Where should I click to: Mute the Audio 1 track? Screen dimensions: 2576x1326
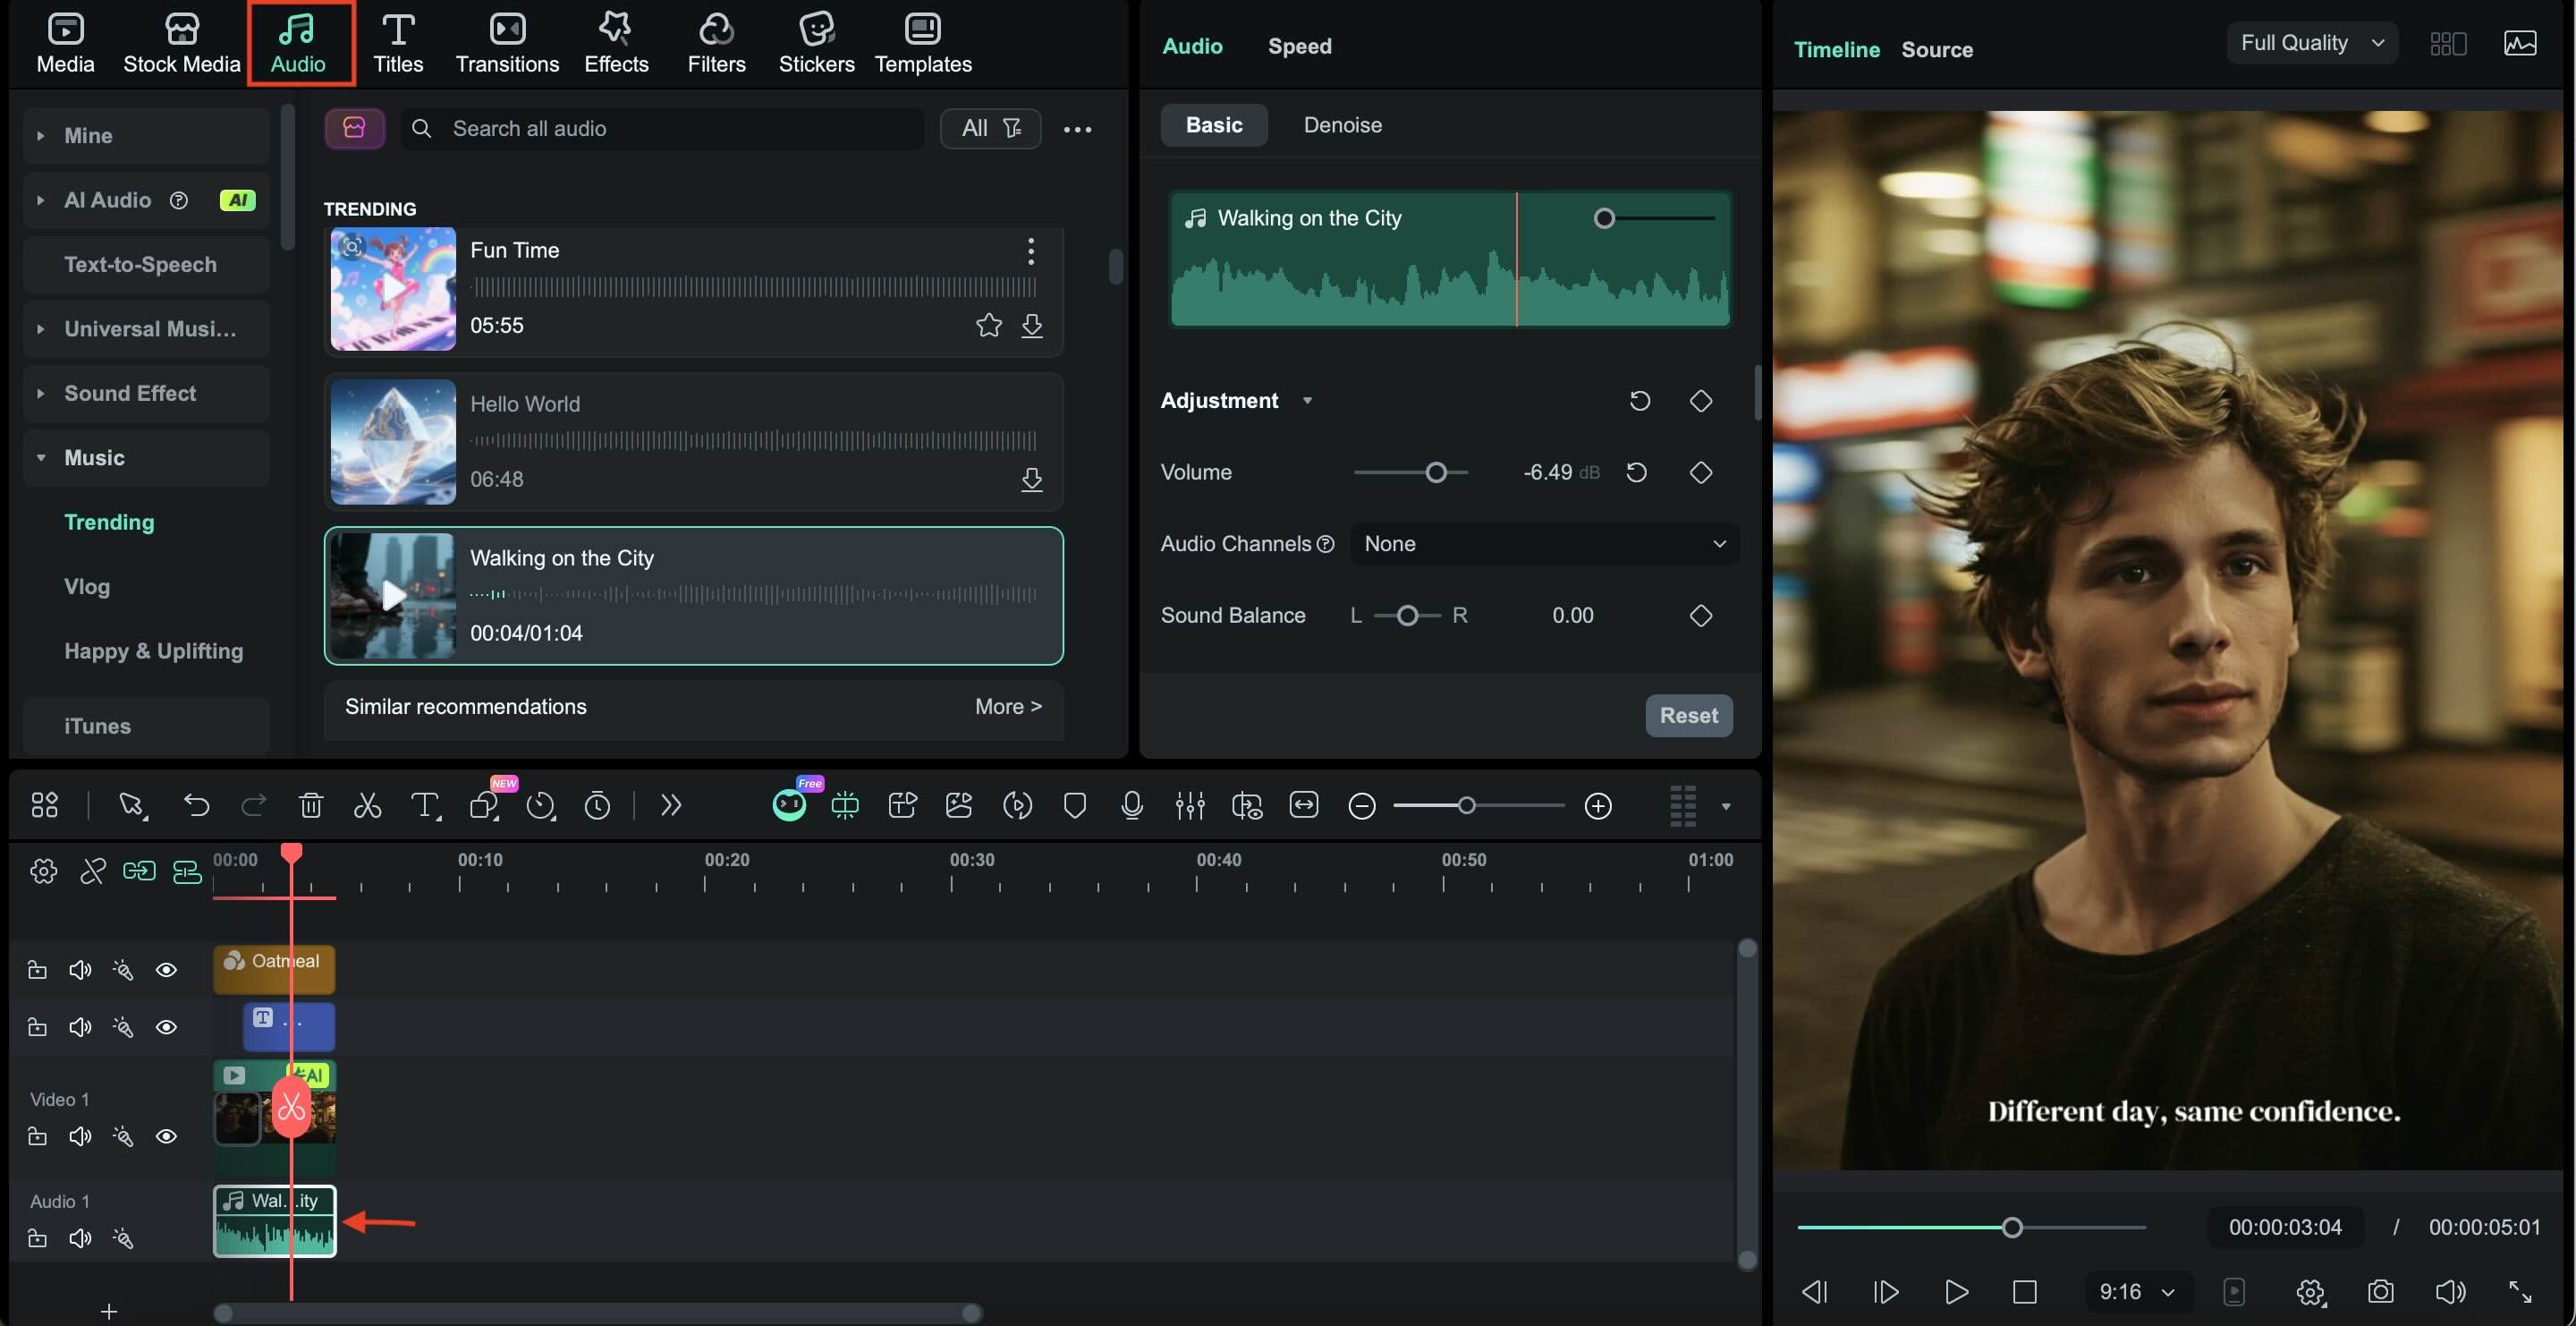[80, 1238]
